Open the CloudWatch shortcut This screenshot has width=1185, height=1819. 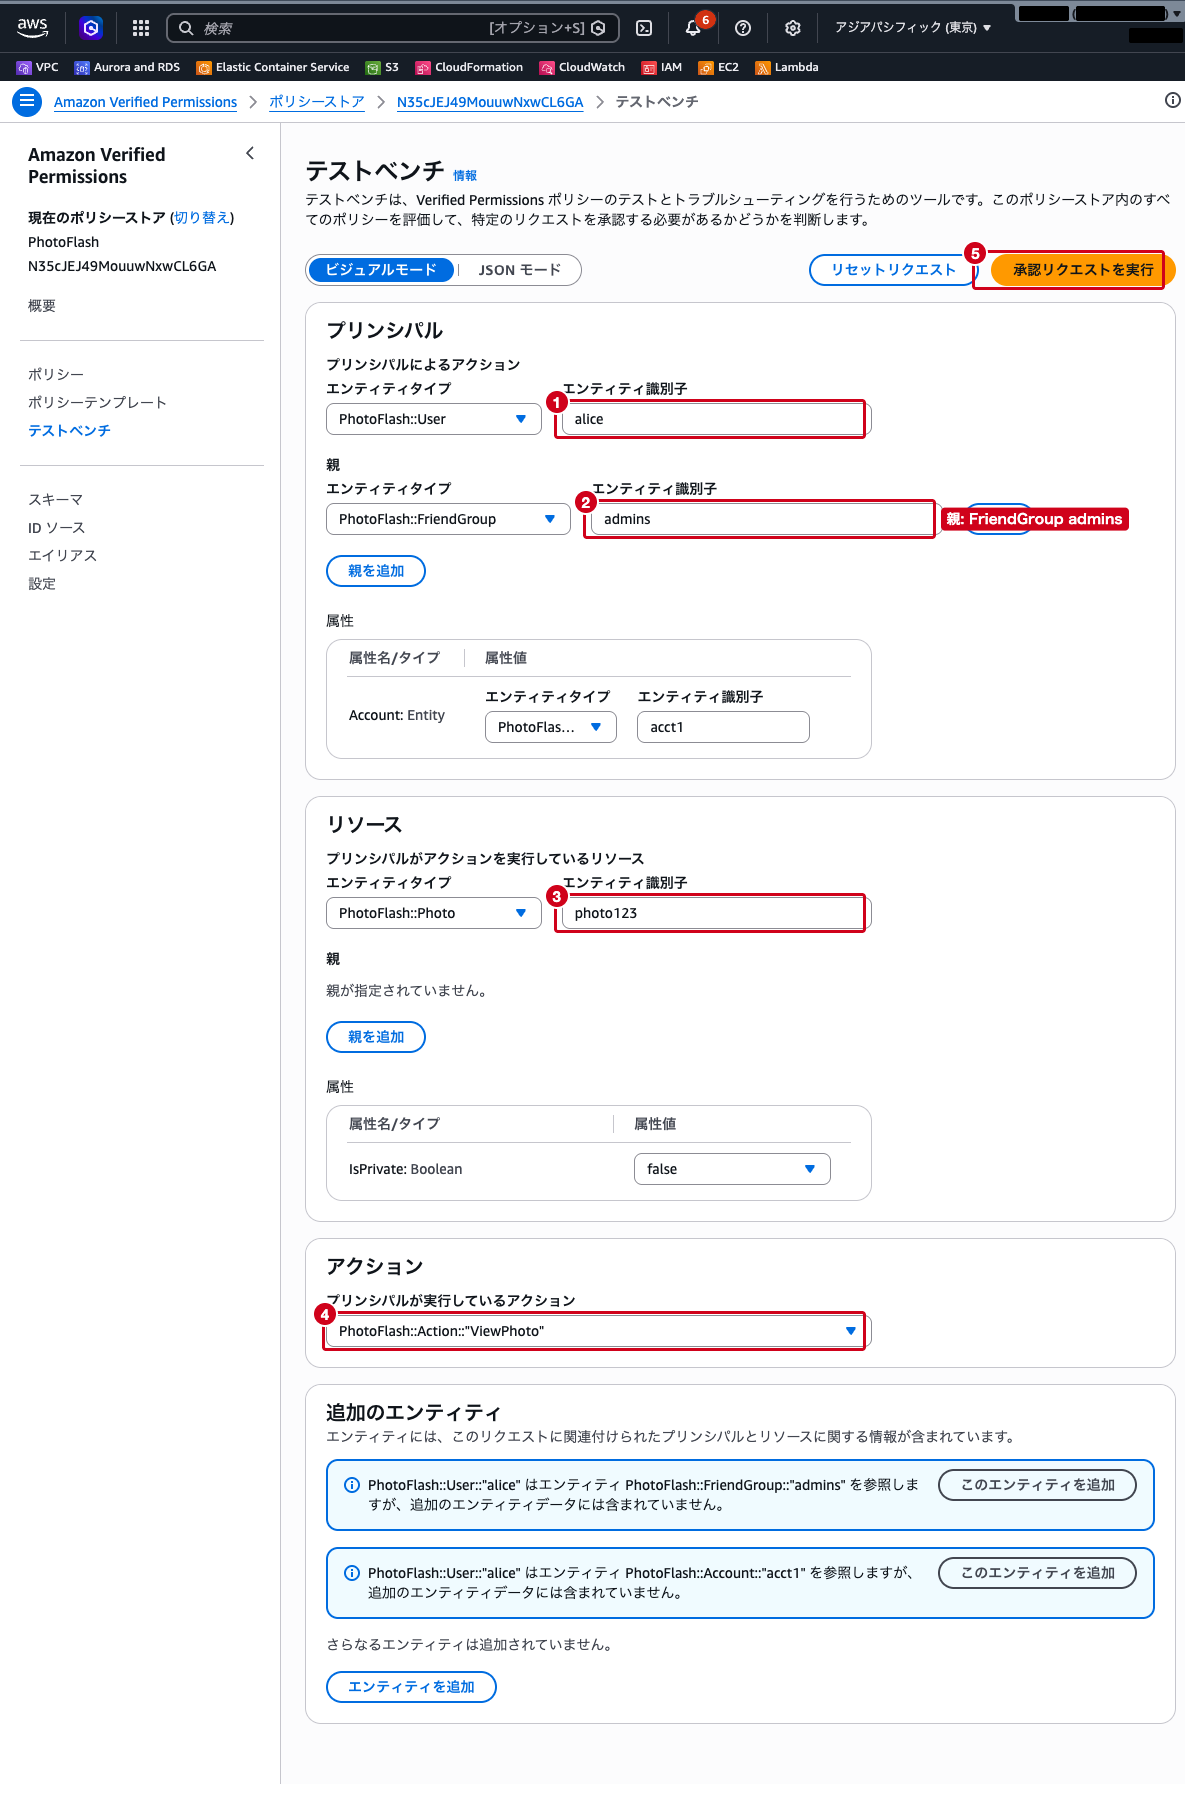point(582,67)
